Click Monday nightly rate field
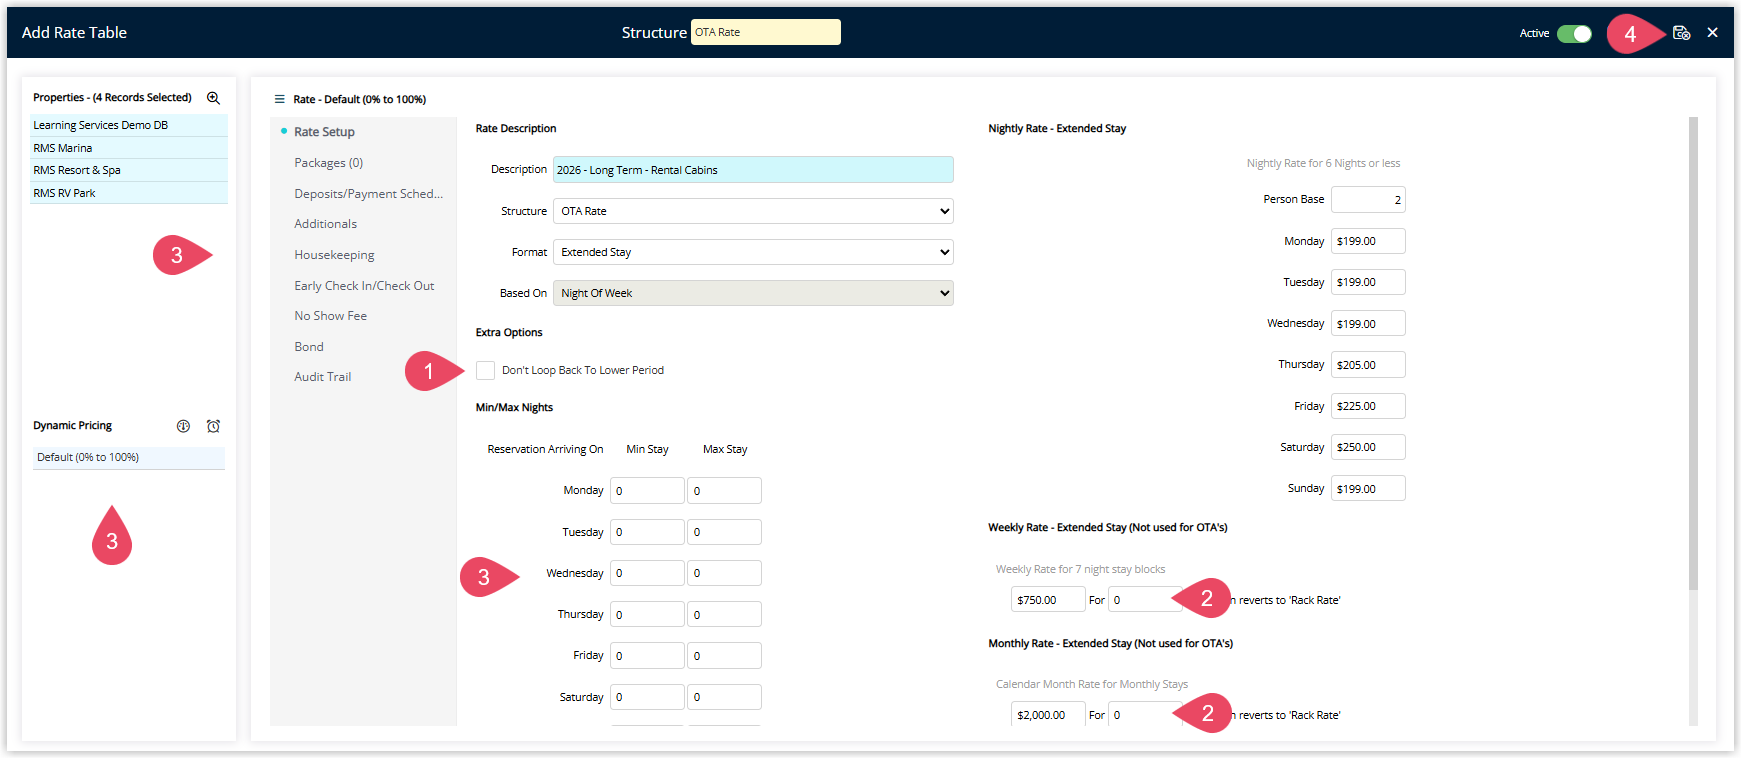Screen dimensions: 1742x759 click(x=1368, y=241)
